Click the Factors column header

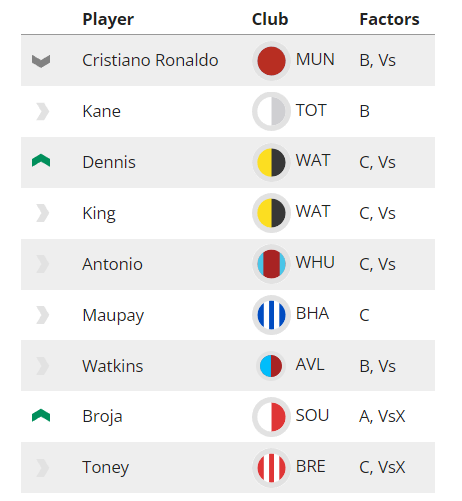pyautogui.click(x=389, y=19)
